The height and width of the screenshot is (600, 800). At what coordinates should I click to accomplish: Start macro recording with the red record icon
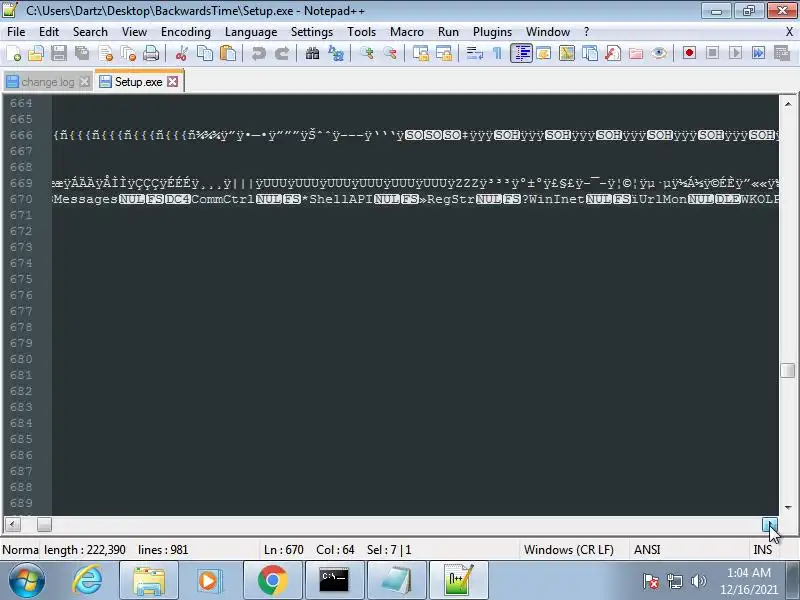click(689, 53)
